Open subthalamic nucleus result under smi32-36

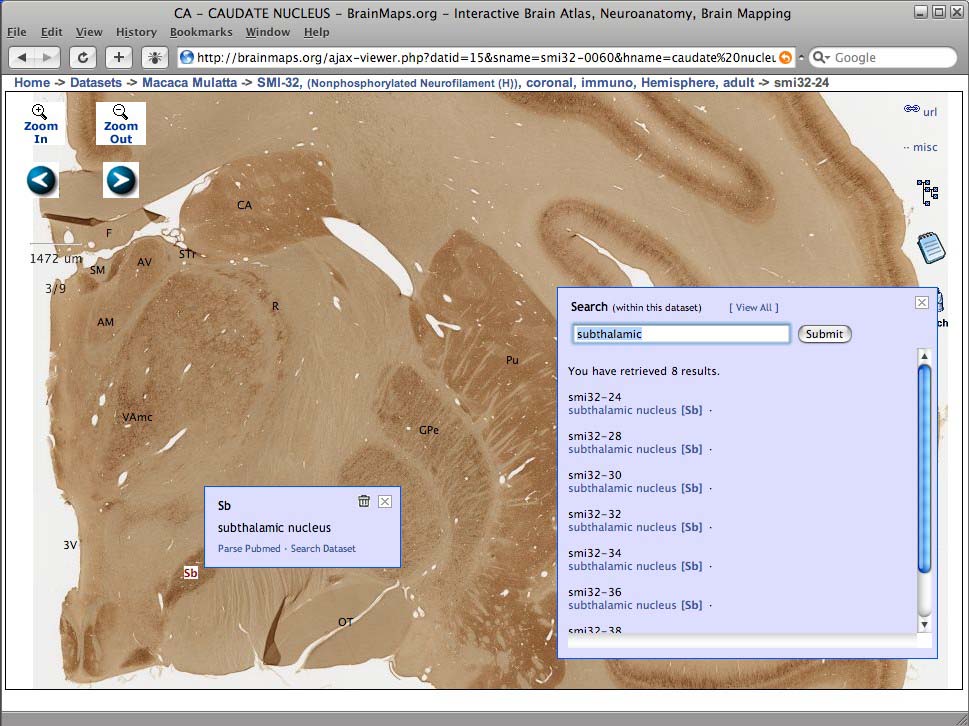pyautogui.click(x=635, y=605)
